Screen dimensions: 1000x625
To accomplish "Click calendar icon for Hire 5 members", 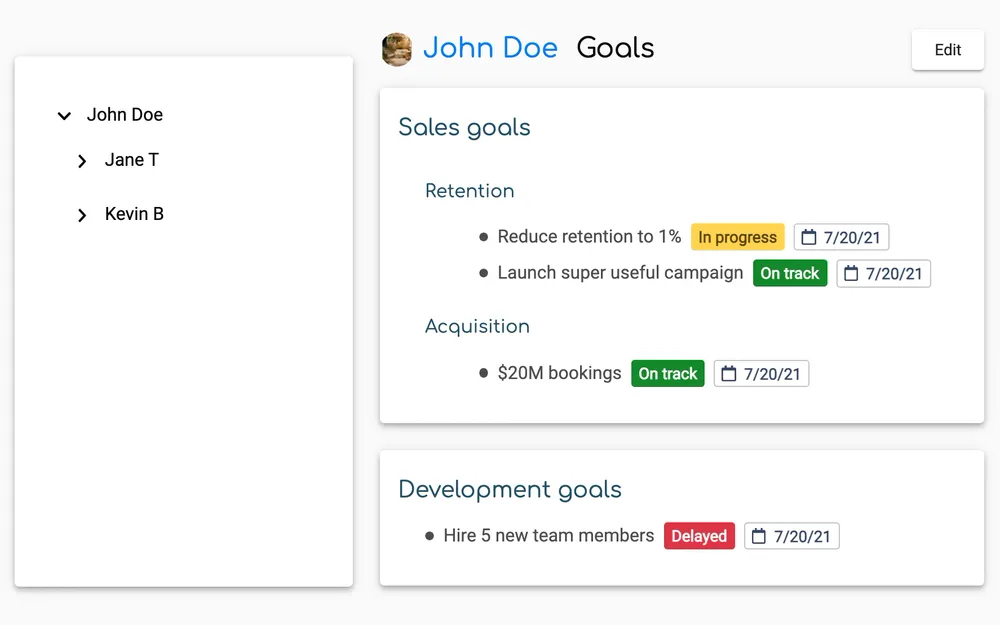I will point(759,536).
